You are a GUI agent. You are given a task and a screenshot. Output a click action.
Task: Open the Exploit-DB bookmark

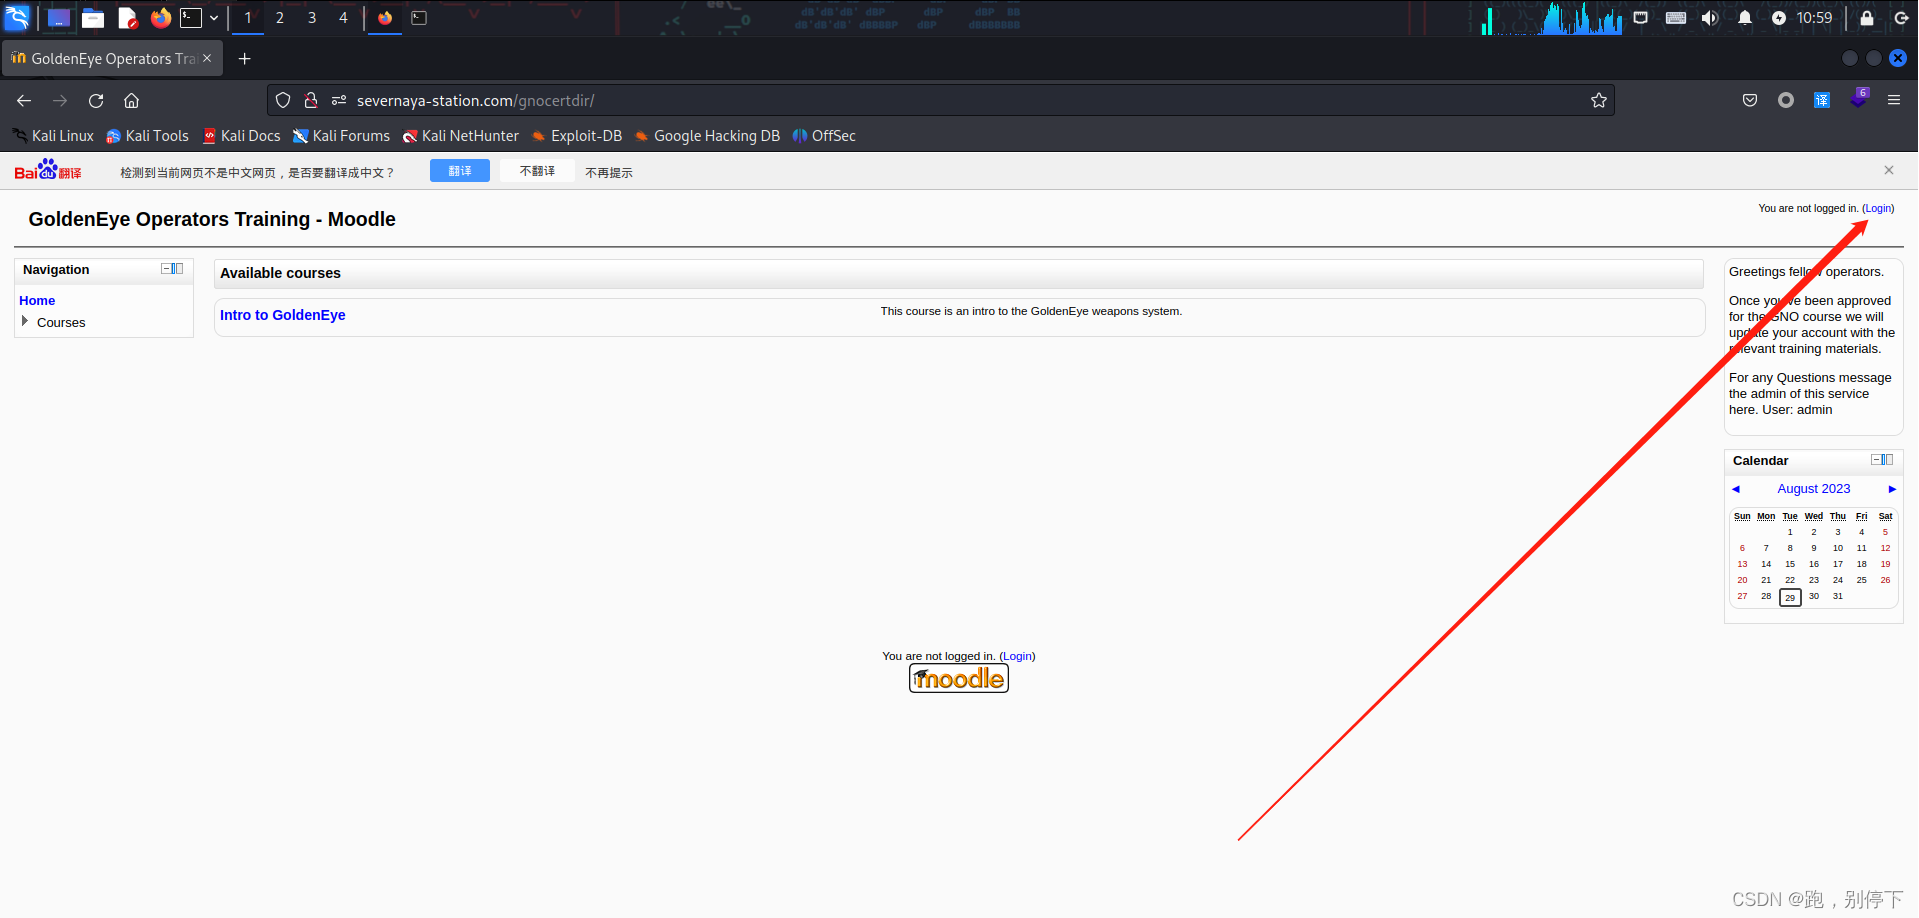pos(577,136)
